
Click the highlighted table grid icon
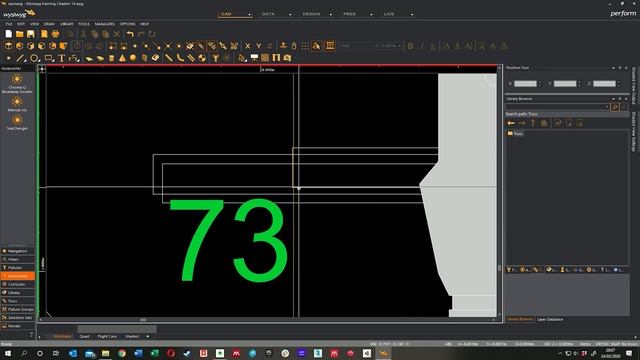[x=330, y=46]
